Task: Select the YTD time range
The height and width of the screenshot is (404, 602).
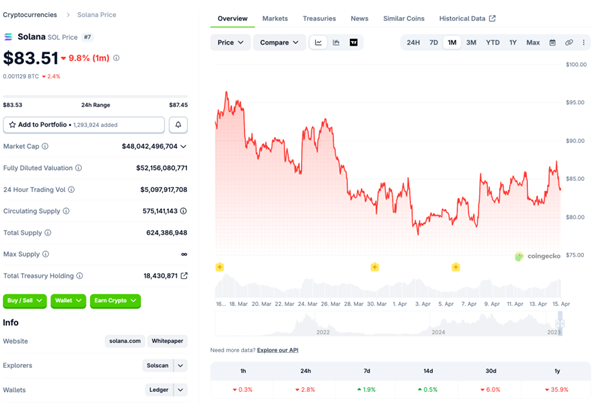Action: pyautogui.click(x=493, y=43)
